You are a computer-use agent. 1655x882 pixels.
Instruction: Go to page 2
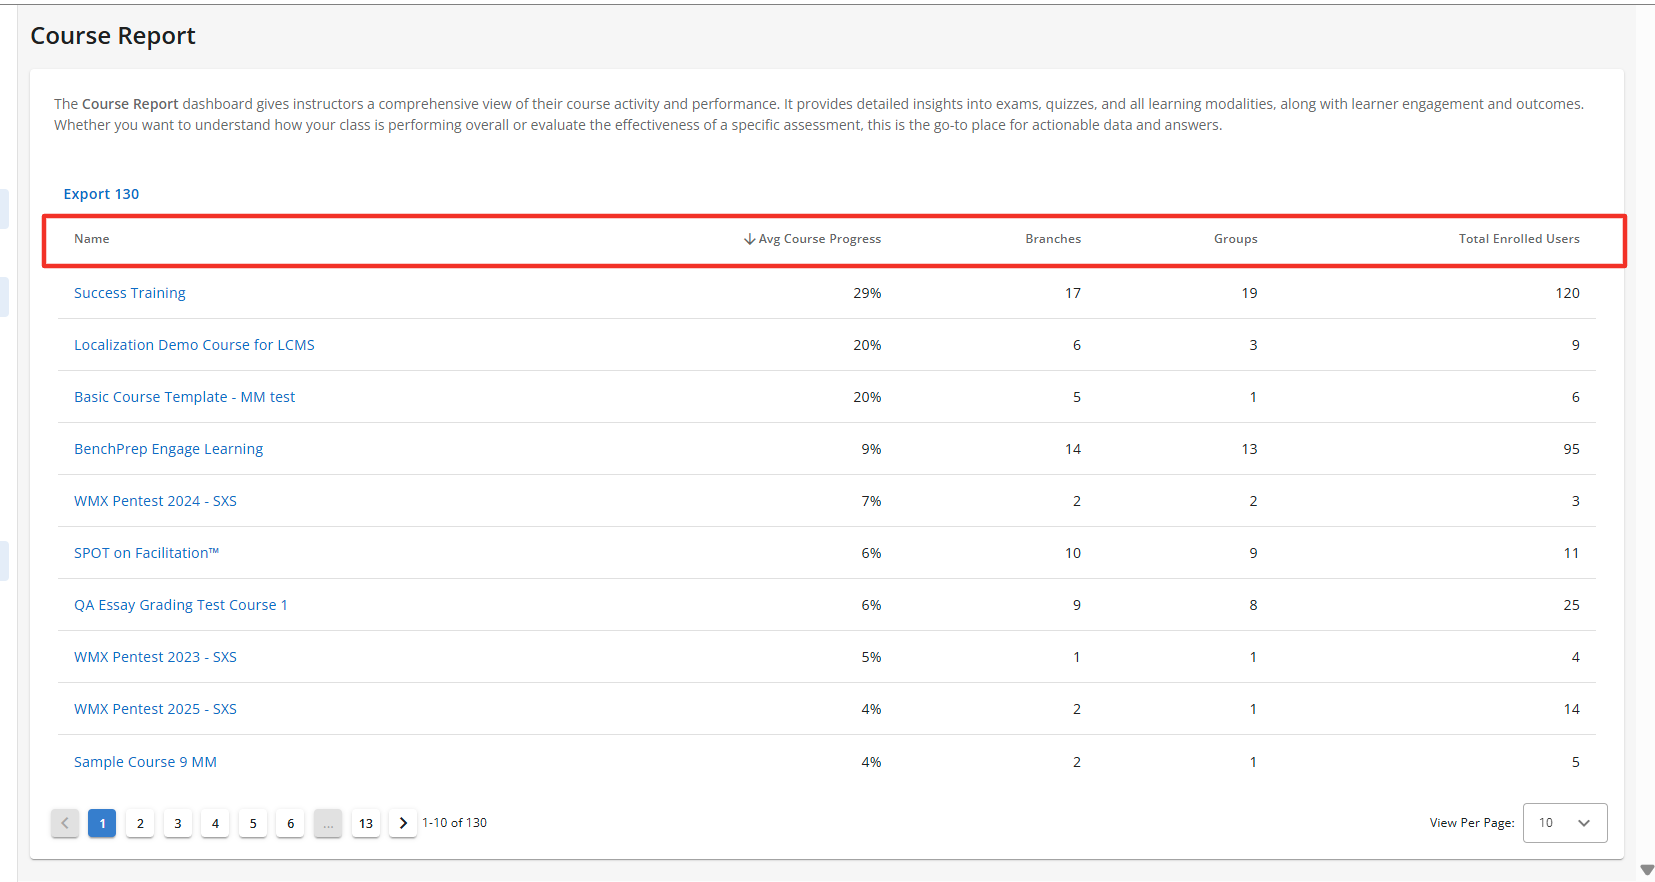(x=140, y=823)
